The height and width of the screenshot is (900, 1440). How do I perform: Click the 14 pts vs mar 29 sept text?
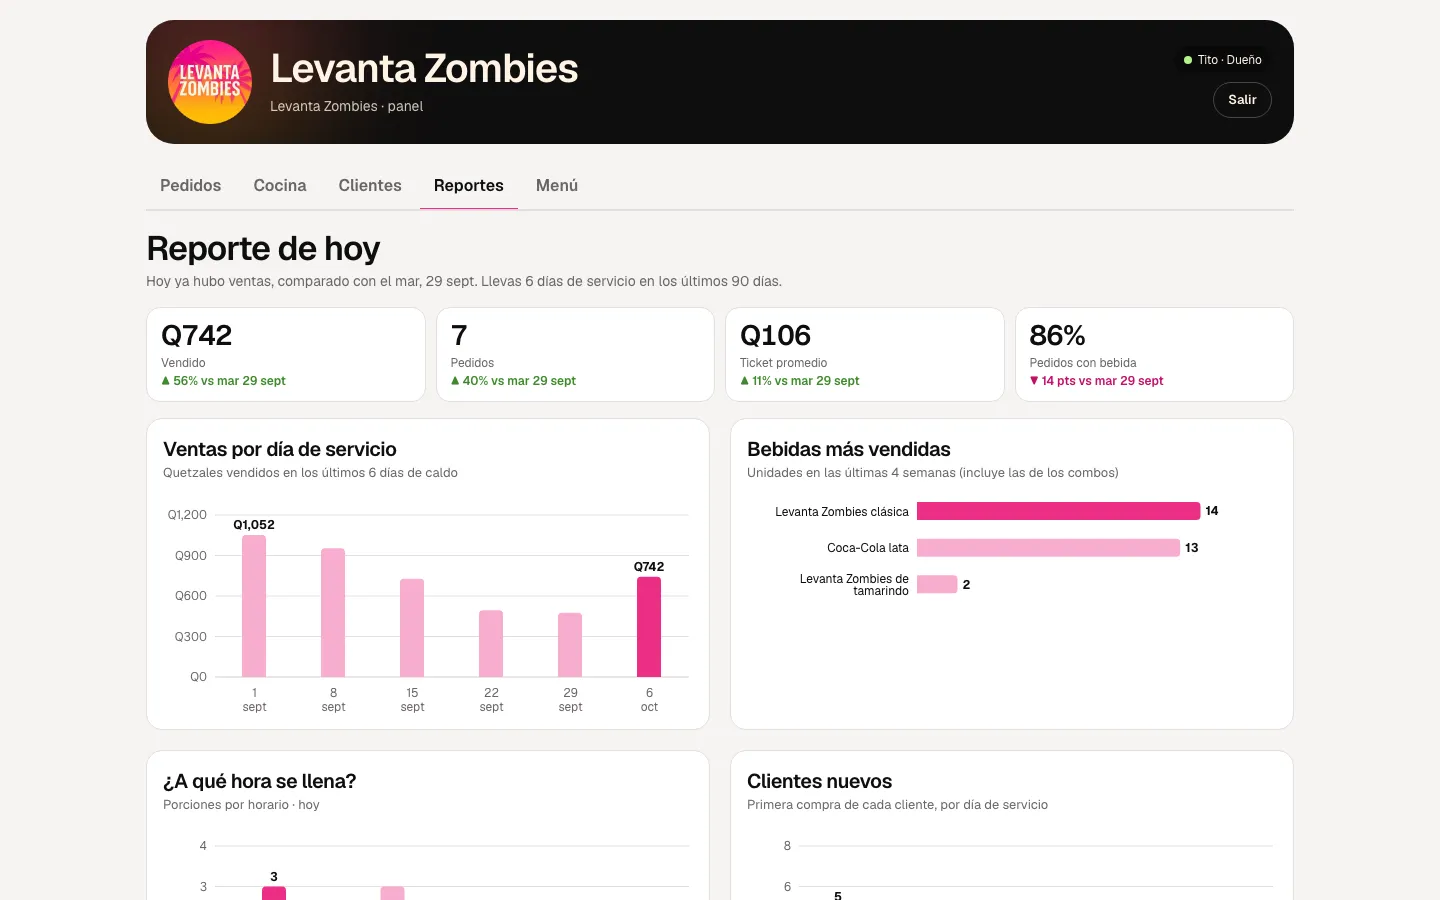click(1102, 381)
